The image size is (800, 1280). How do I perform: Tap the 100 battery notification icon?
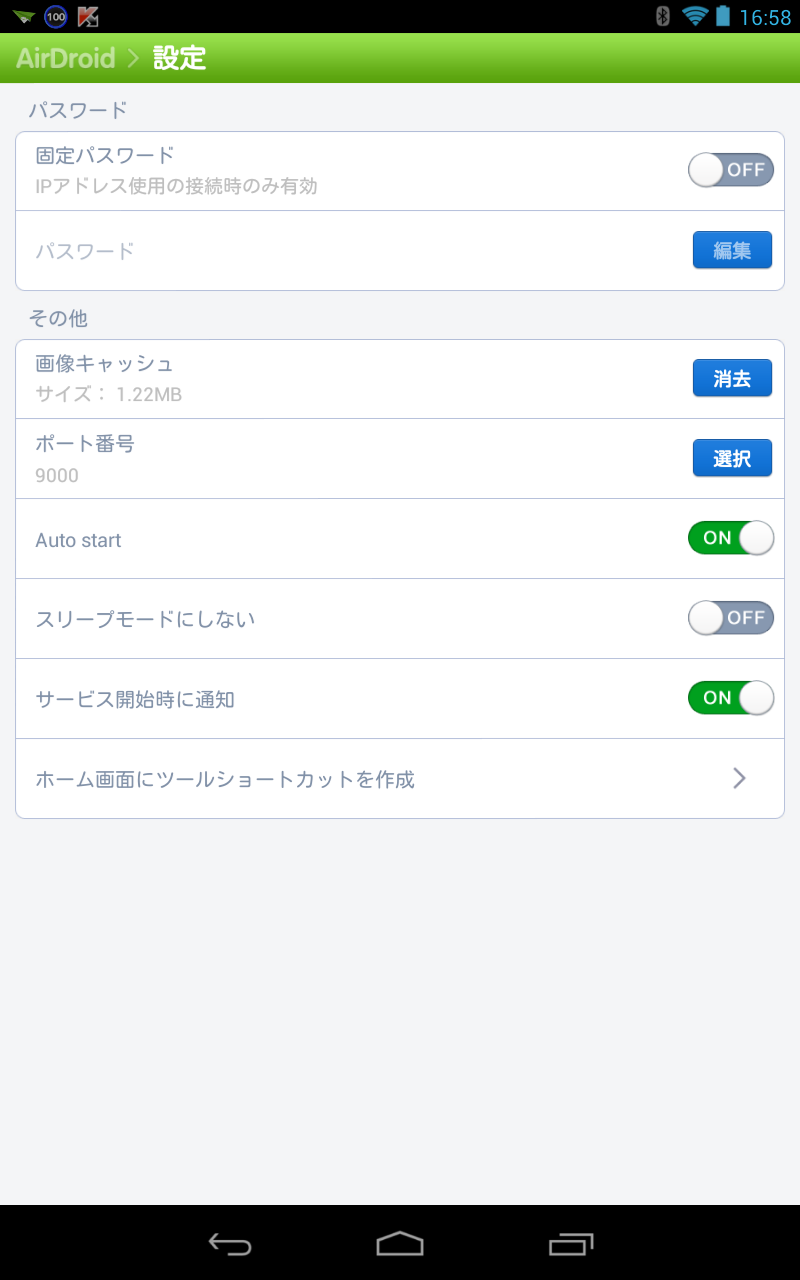56,16
